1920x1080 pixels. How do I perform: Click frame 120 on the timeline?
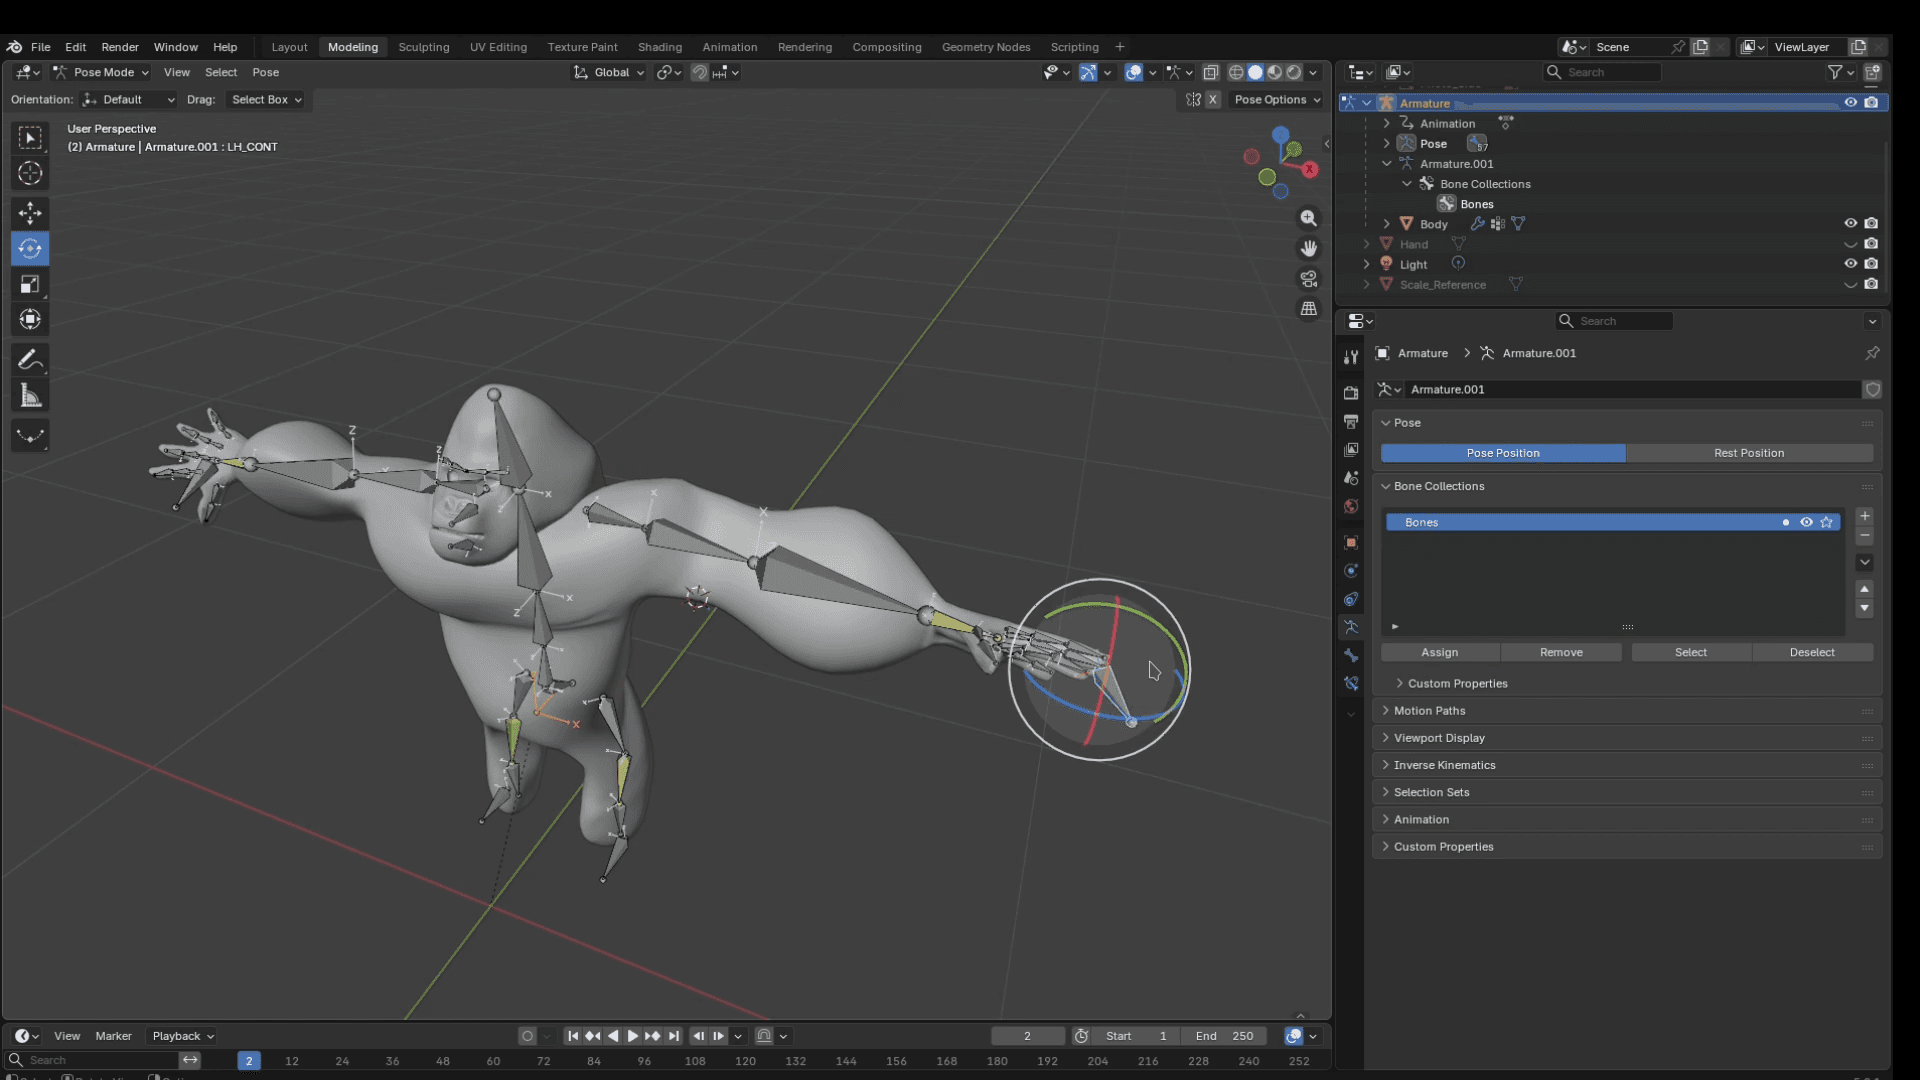745,1061
